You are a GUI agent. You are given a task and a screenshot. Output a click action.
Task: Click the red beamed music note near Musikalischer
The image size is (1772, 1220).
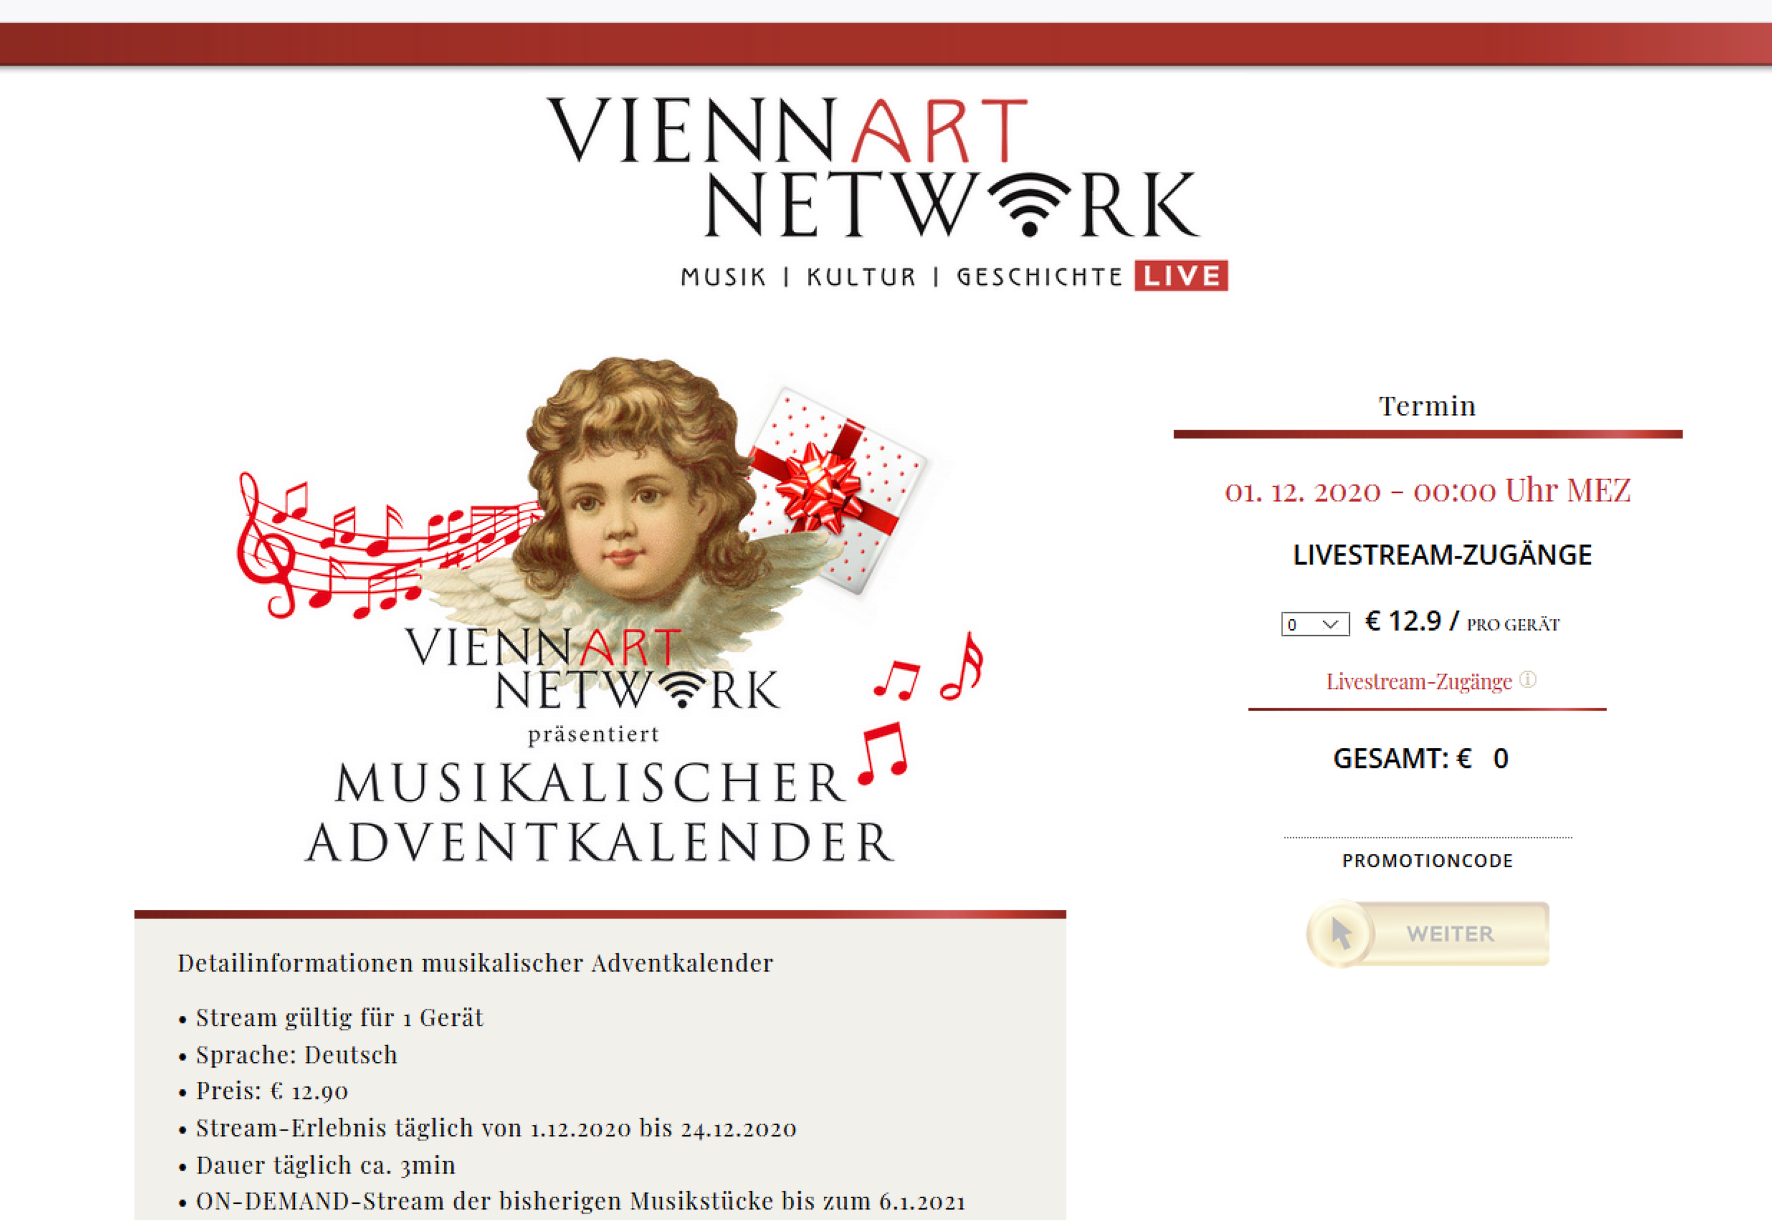(x=884, y=753)
